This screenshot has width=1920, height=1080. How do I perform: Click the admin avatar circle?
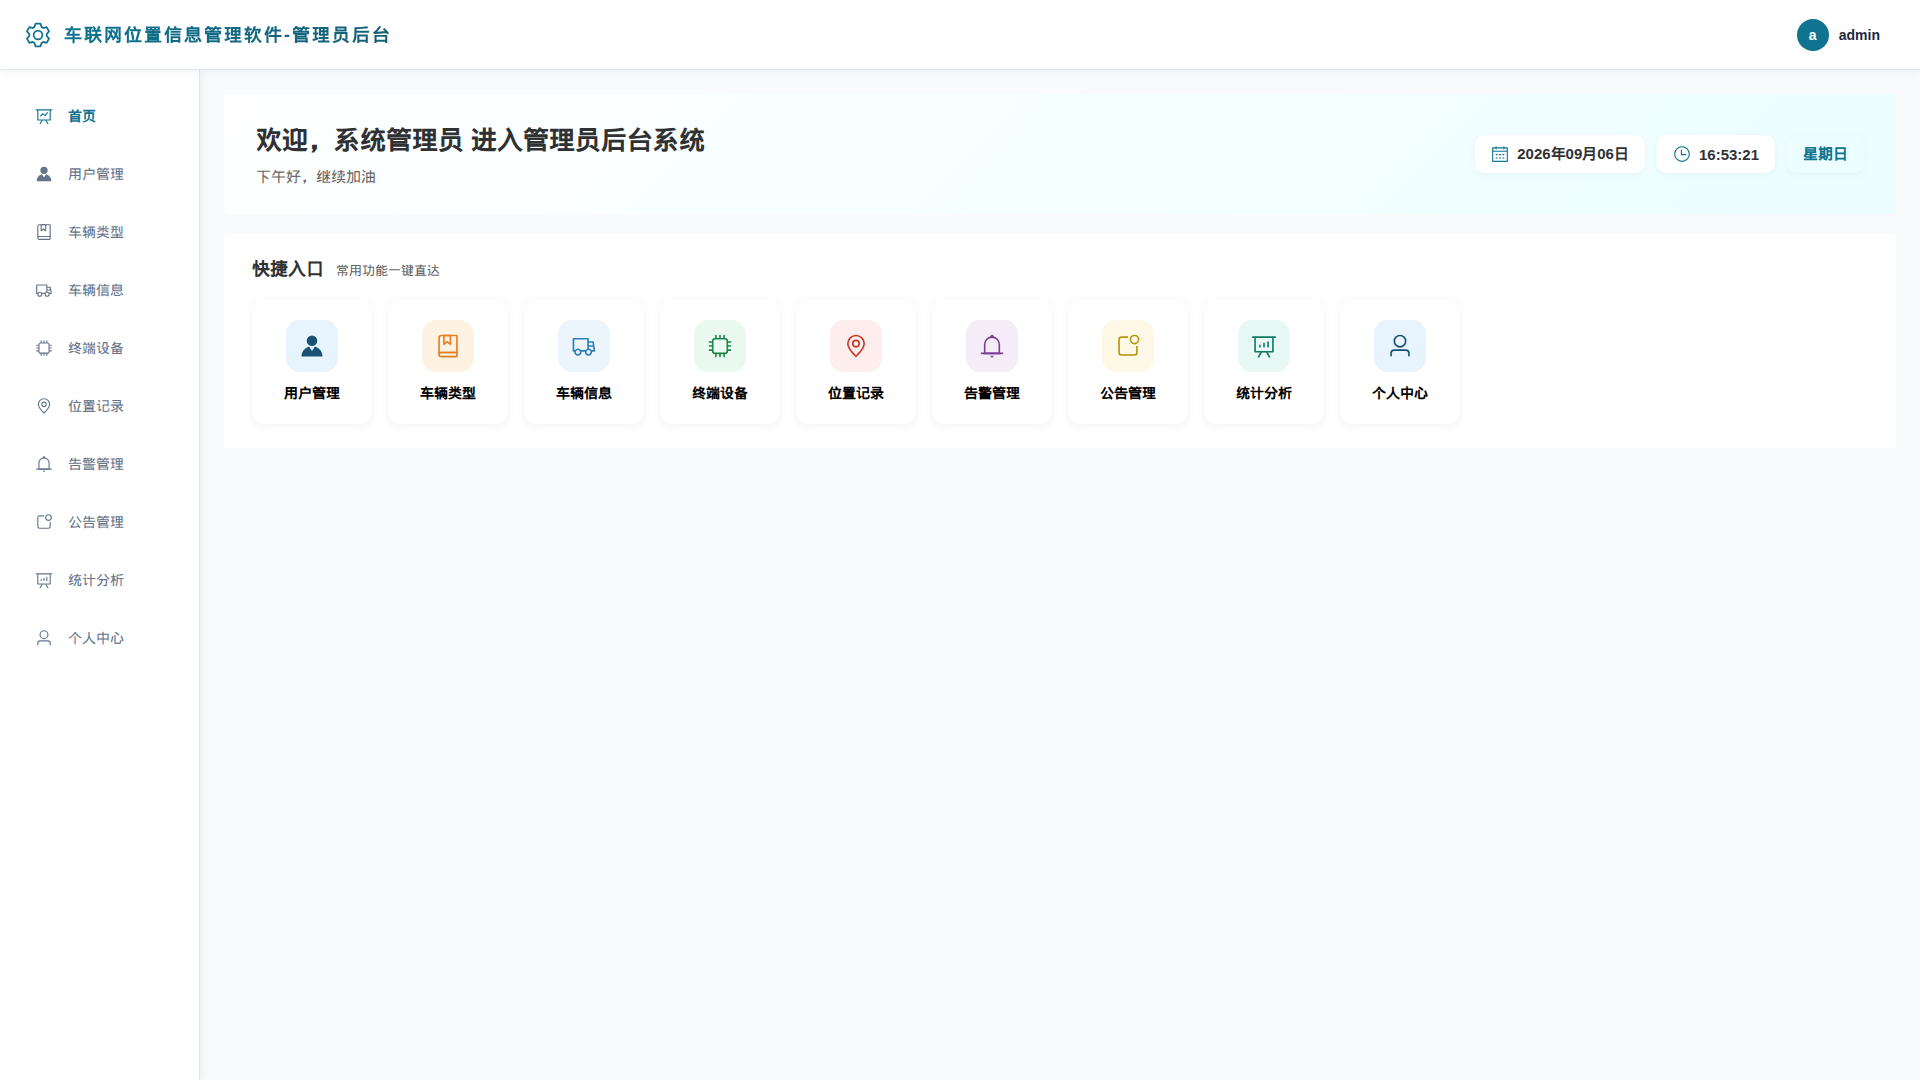coord(1813,35)
